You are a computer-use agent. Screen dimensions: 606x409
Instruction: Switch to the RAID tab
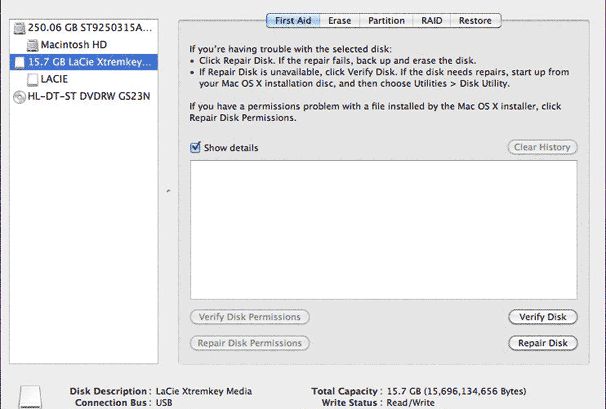[x=432, y=20]
